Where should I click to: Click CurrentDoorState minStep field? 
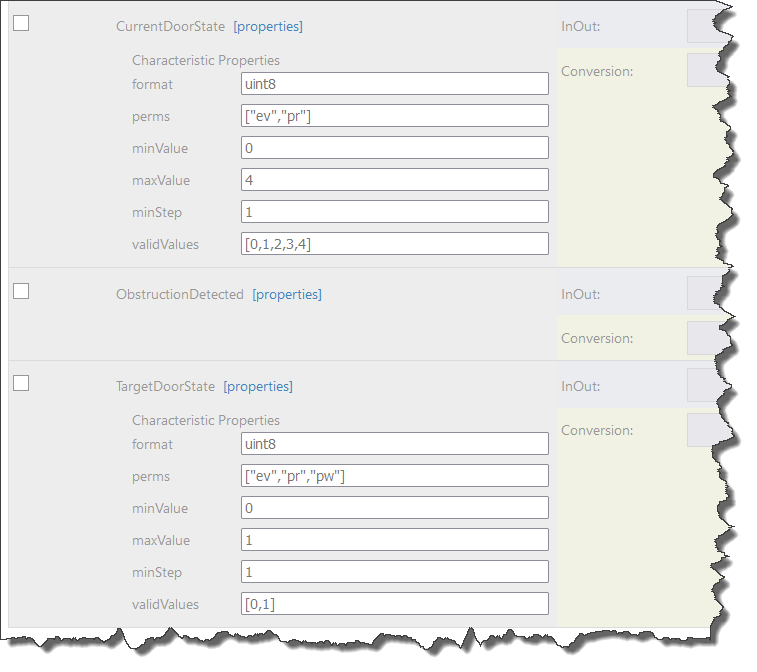click(395, 212)
